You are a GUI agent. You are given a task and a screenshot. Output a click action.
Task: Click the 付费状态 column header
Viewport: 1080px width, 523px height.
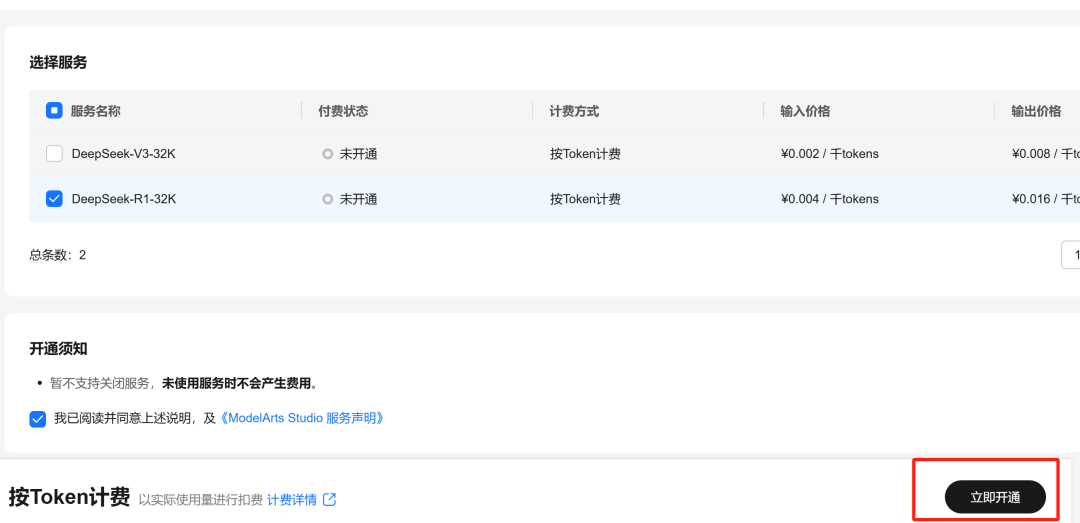pos(343,111)
